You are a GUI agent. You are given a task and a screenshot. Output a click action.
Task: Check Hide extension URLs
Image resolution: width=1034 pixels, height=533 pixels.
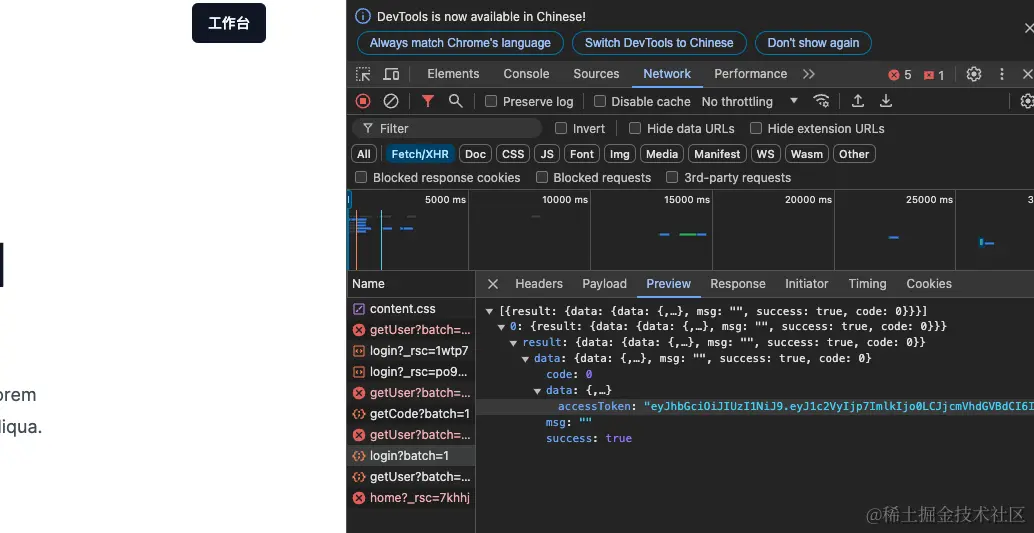point(756,128)
